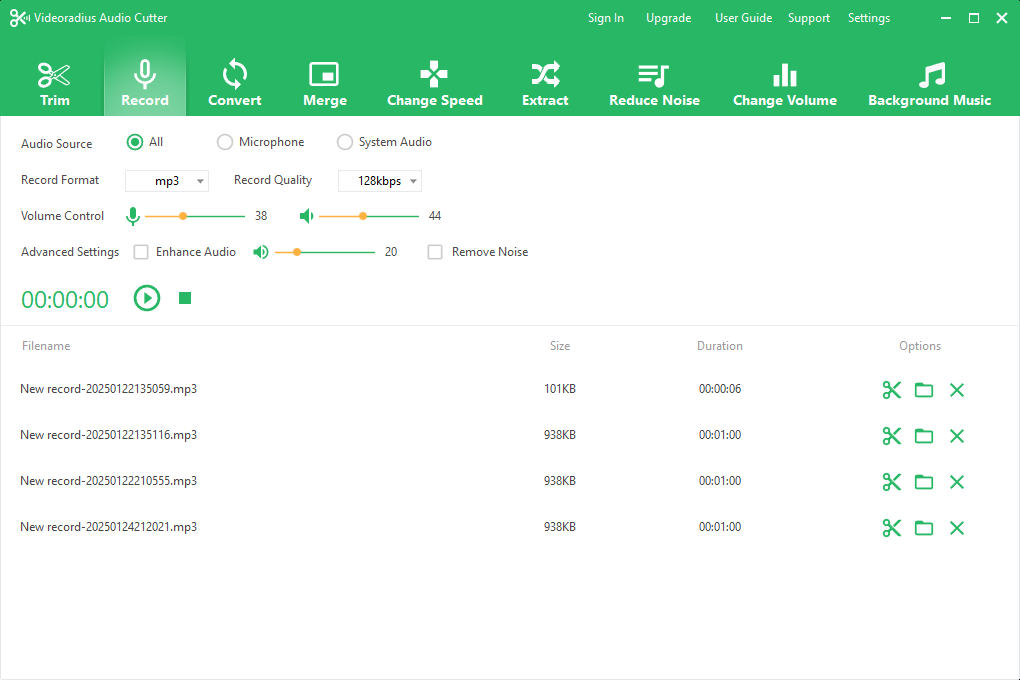This screenshot has width=1020, height=680.
Task: Click the Duration column header
Action: (719, 346)
